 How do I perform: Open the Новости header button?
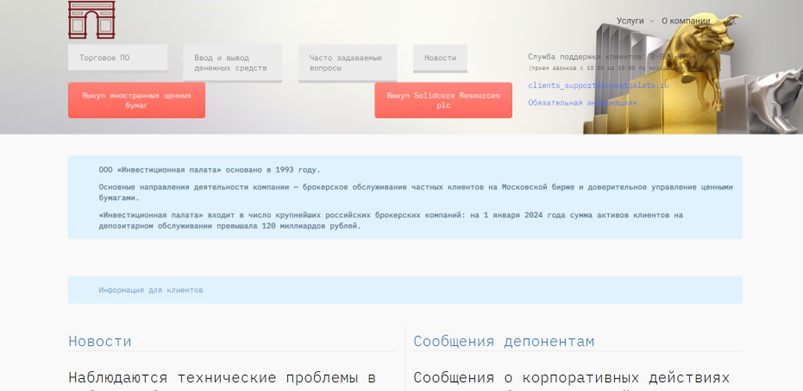[440, 58]
